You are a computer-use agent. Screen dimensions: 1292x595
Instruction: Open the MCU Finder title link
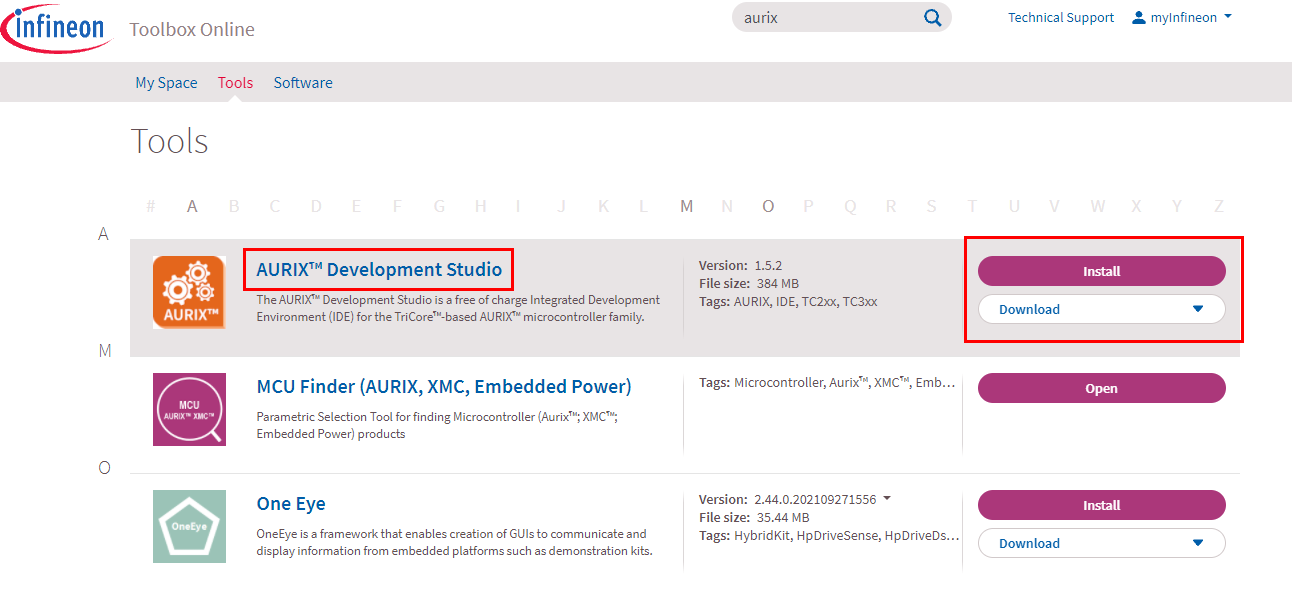point(444,386)
